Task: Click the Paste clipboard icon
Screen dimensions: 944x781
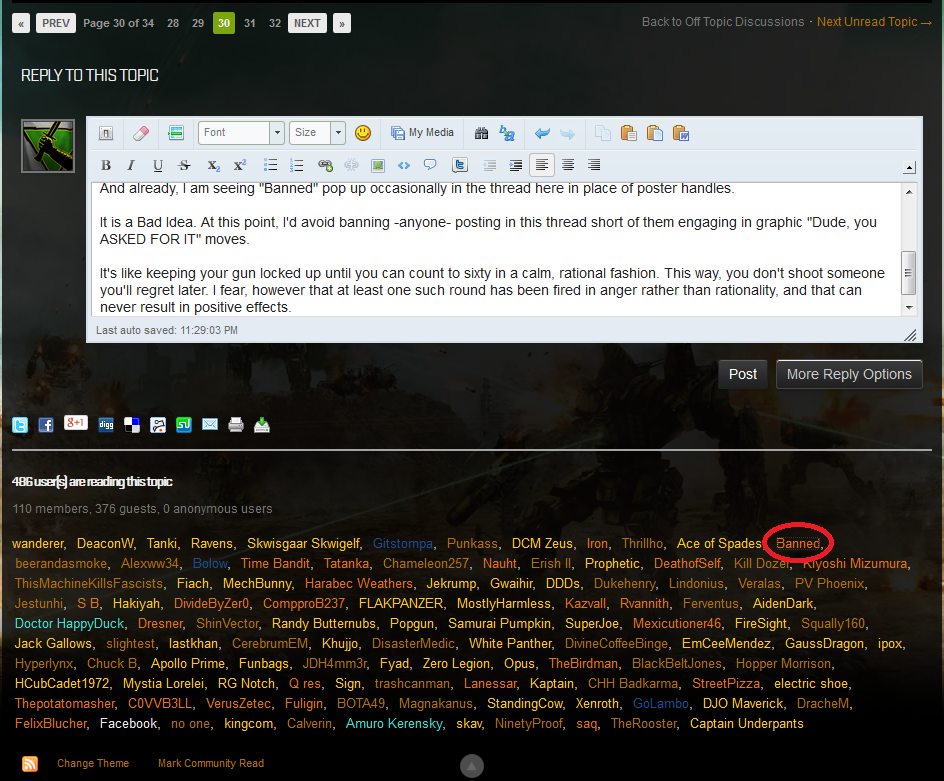Action: point(629,133)
